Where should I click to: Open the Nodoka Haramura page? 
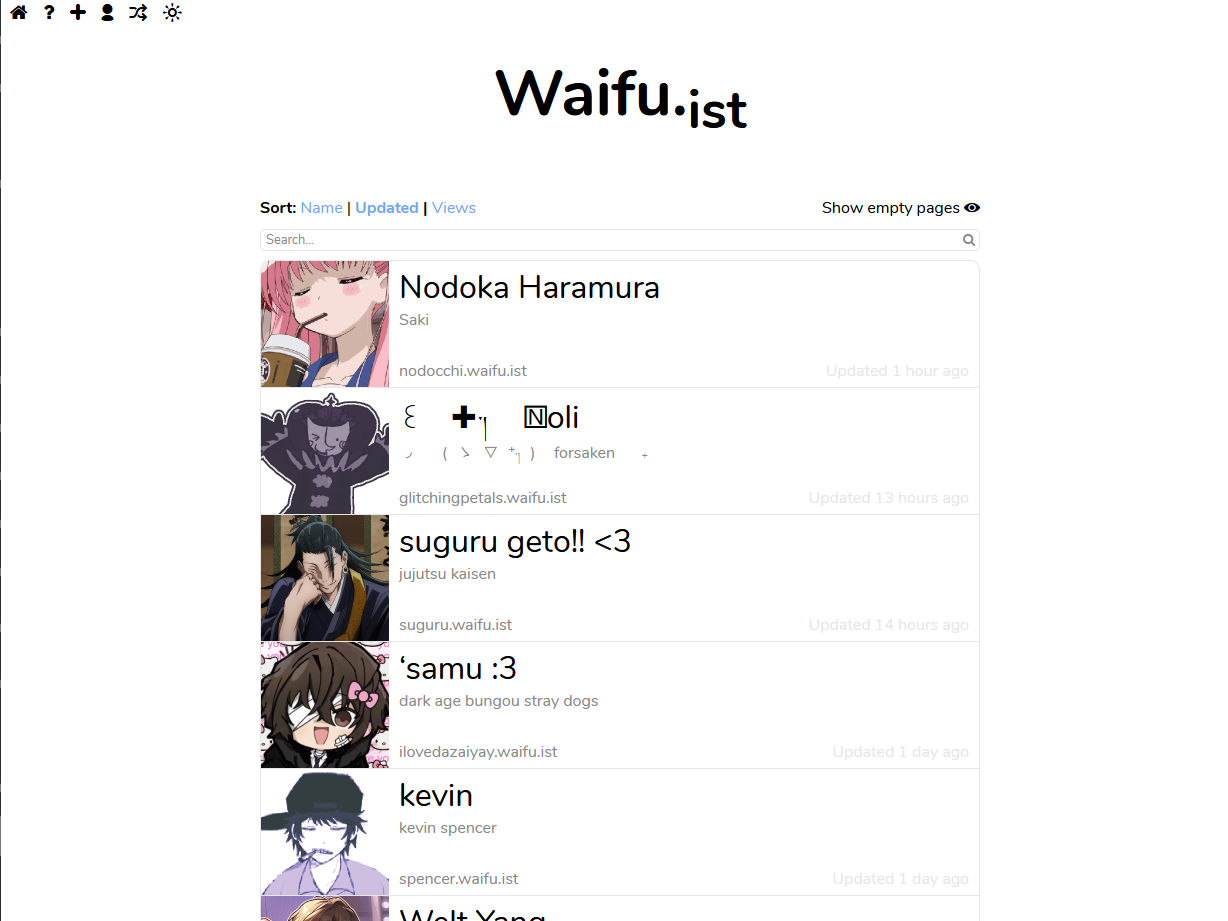click(x=620, y=324)
